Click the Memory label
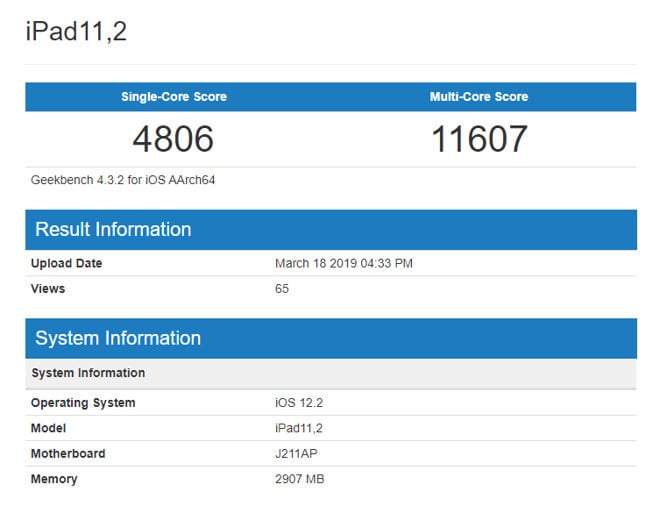Viewport: 660px width, 506px height. pos(54,479)
